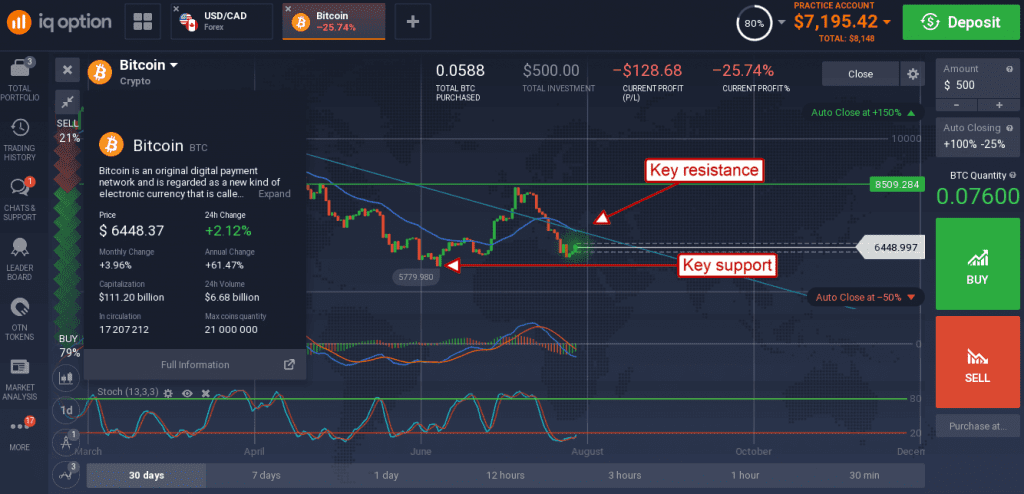Open external link icon on Full Information
This screenshot has width=1024, height=494.
click(x=289, y=365)
